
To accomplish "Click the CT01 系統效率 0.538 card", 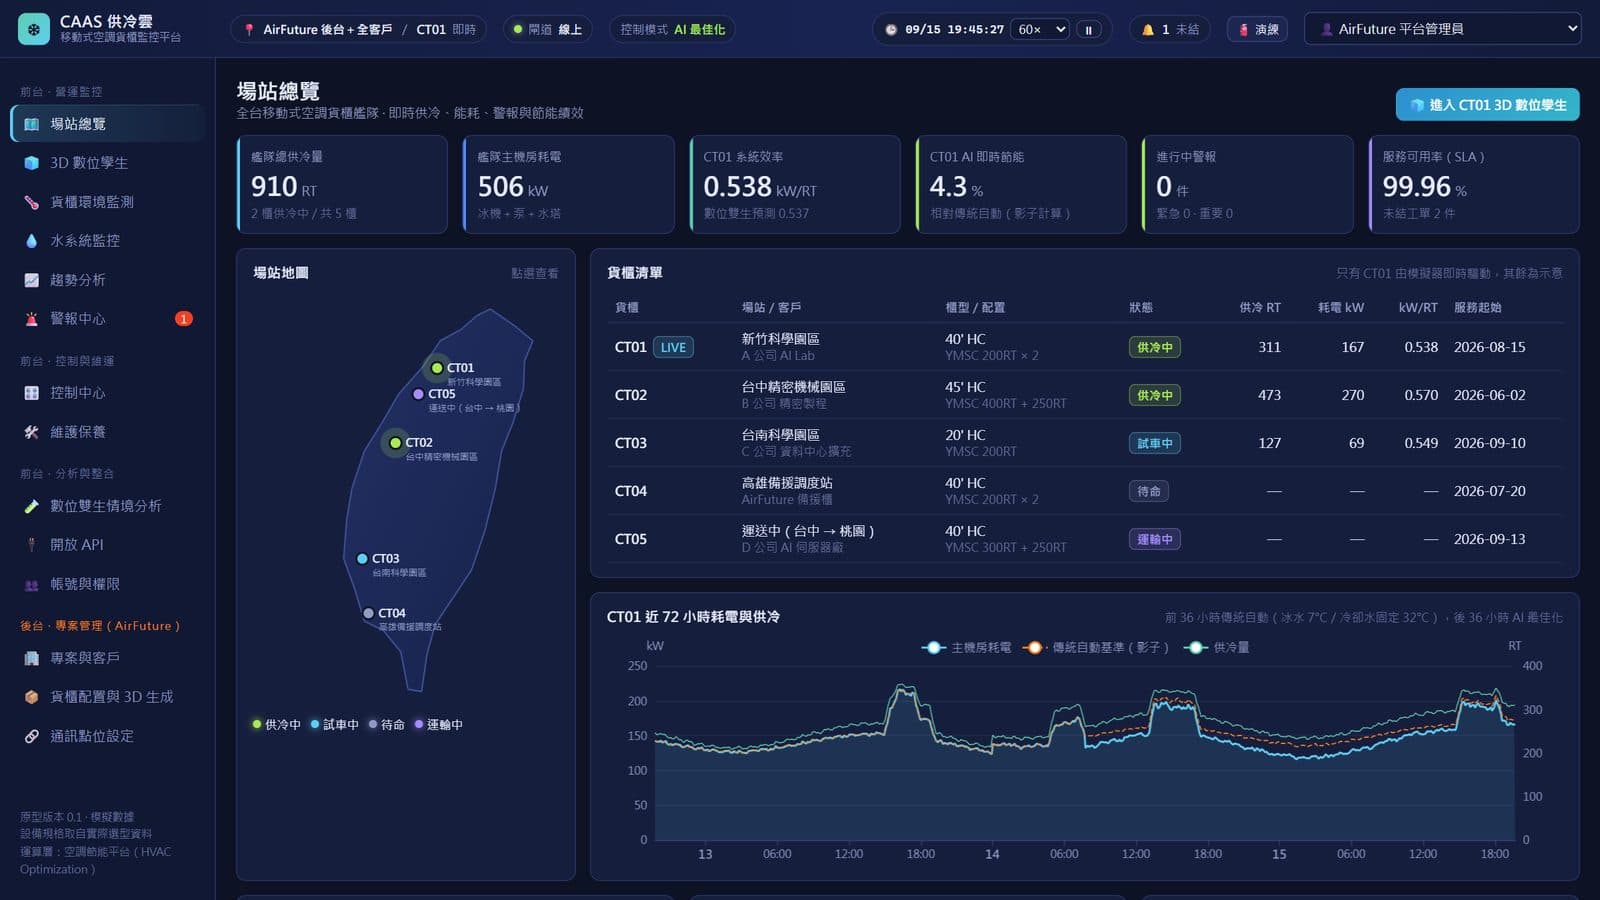I will [795, 185].
